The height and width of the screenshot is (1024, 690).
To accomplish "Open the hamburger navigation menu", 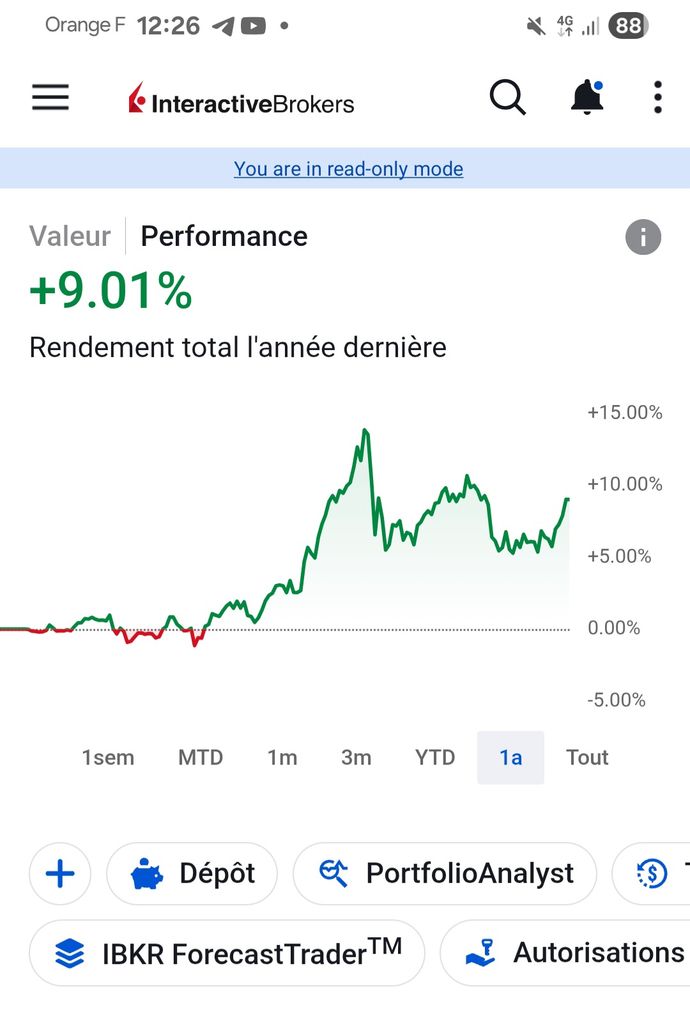I will pyautogui.click(x=50, y=98).
